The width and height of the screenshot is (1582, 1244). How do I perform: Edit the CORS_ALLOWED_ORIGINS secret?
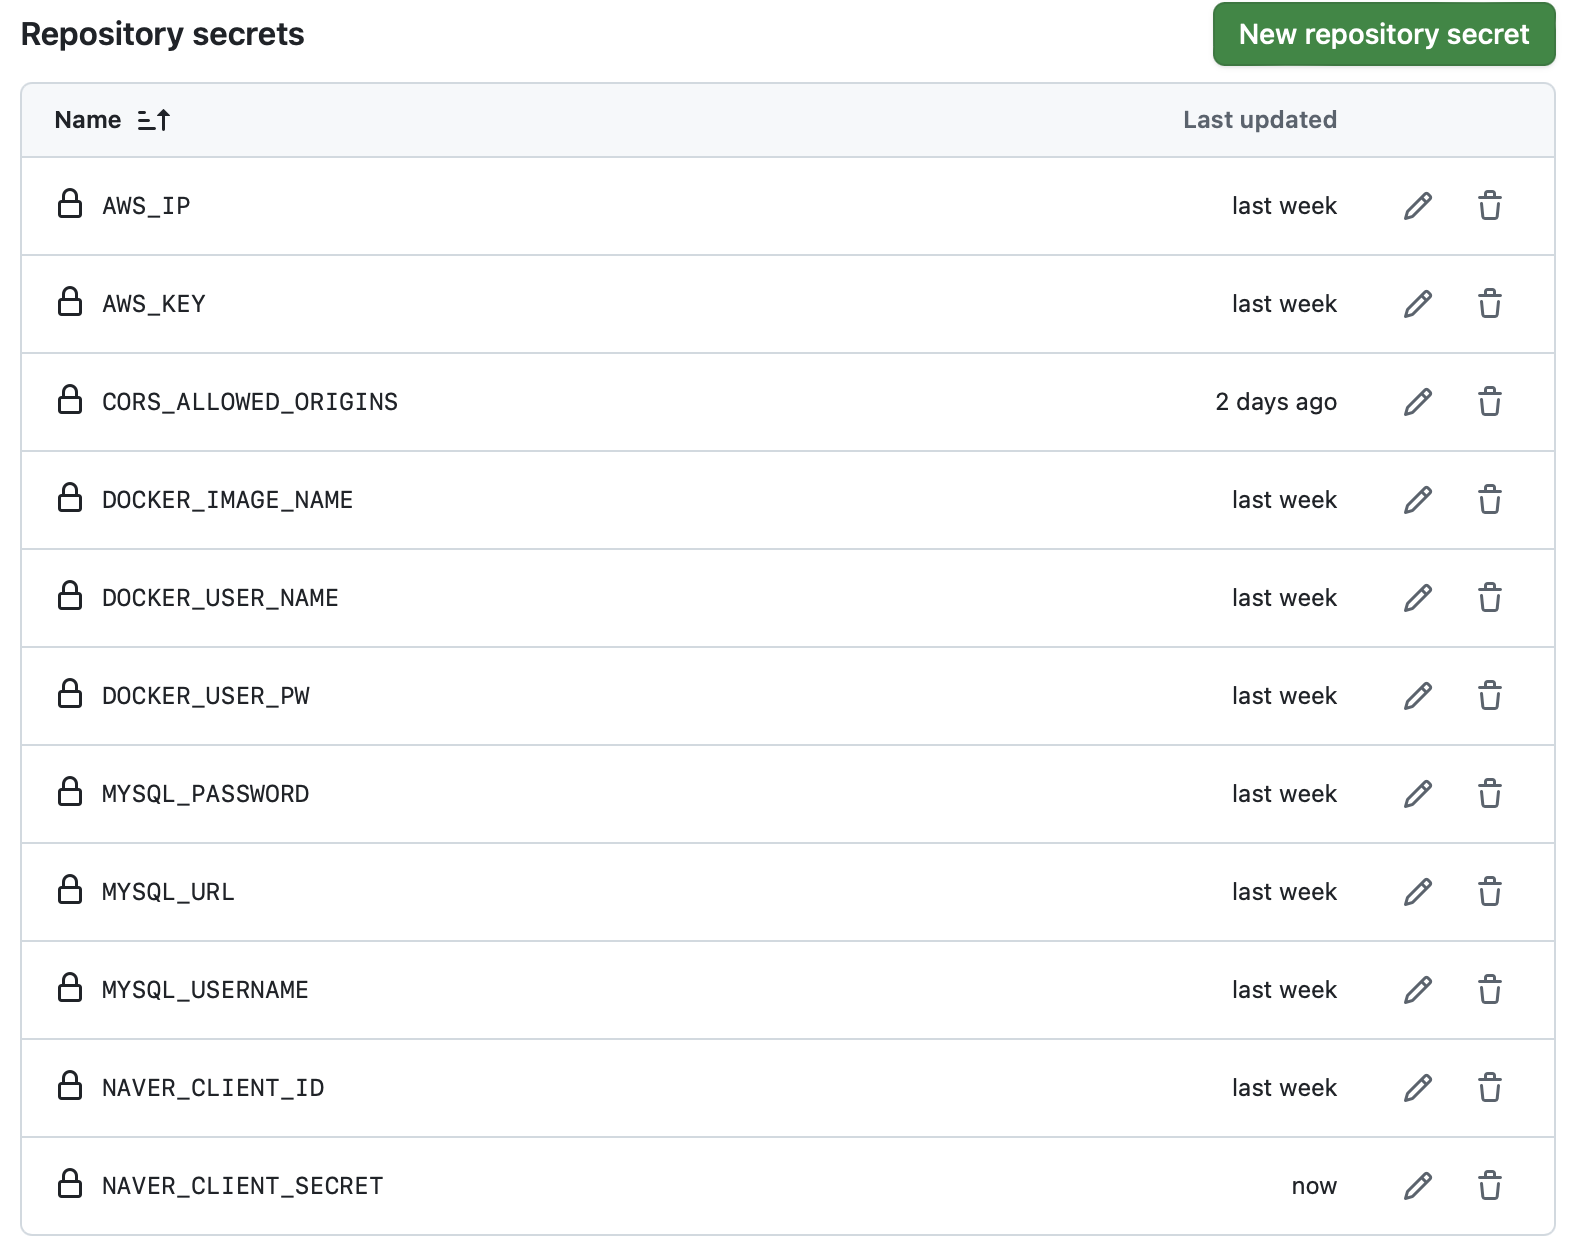pos(1418,402)
